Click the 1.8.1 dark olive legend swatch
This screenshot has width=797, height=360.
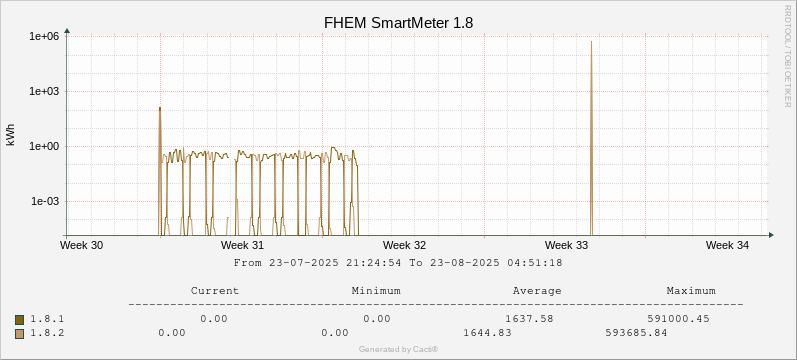[x=20, y=320]
